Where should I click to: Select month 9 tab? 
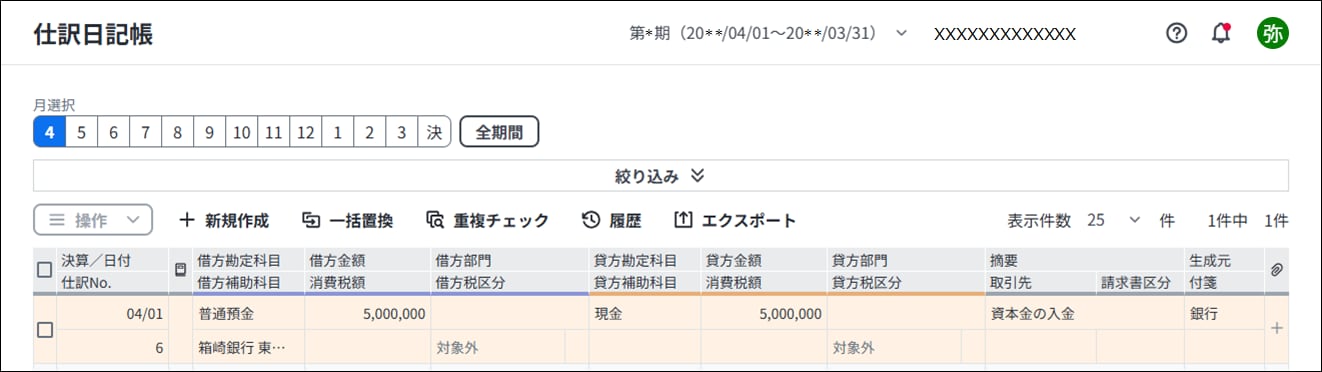209,132
